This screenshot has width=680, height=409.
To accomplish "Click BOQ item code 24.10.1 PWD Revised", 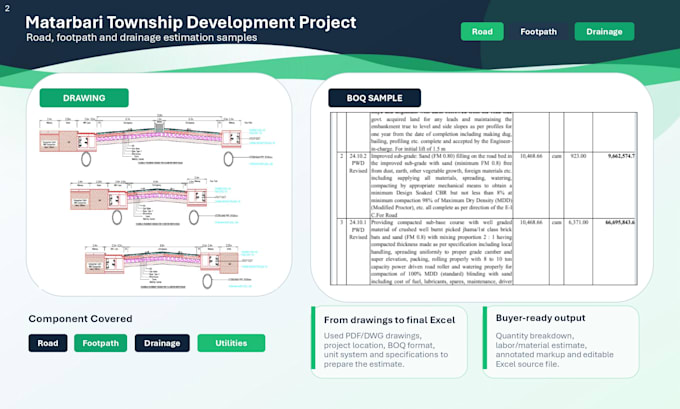I will click(x=358, y=229).
